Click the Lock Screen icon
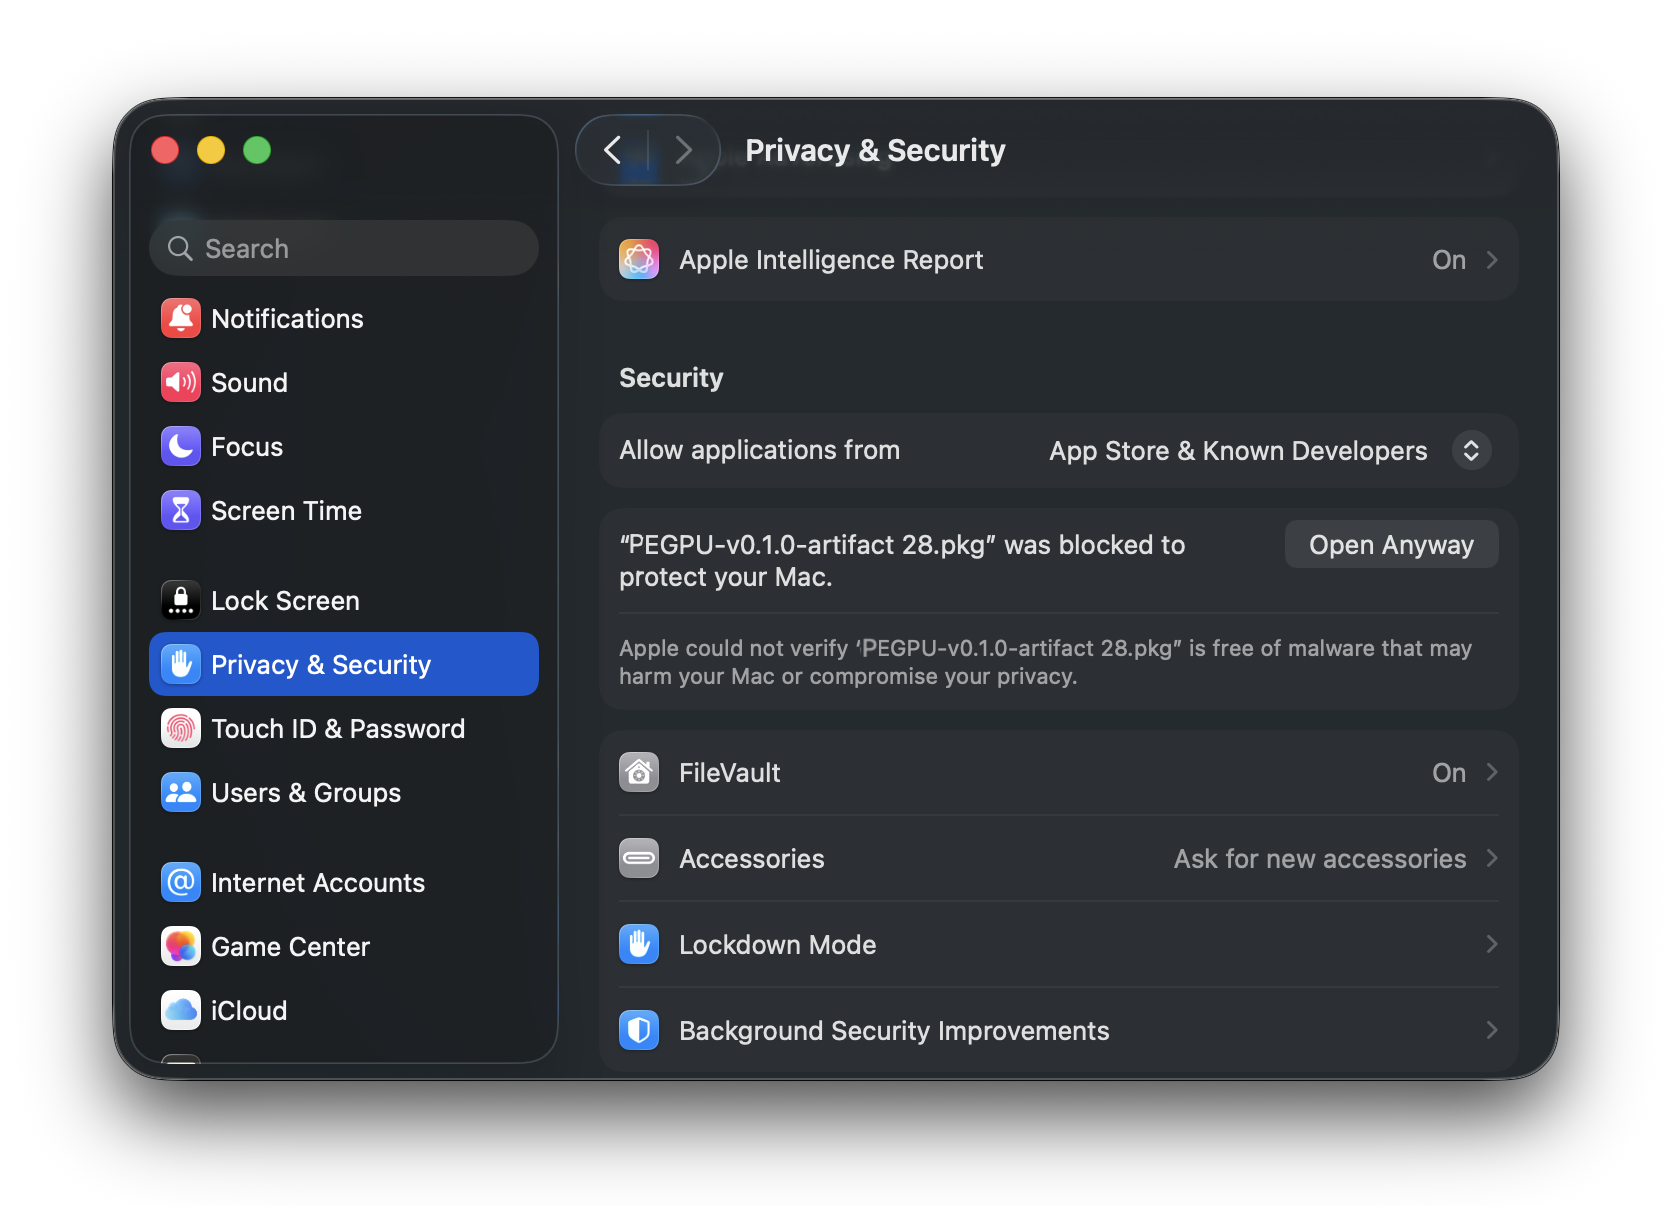 point(181,601)
